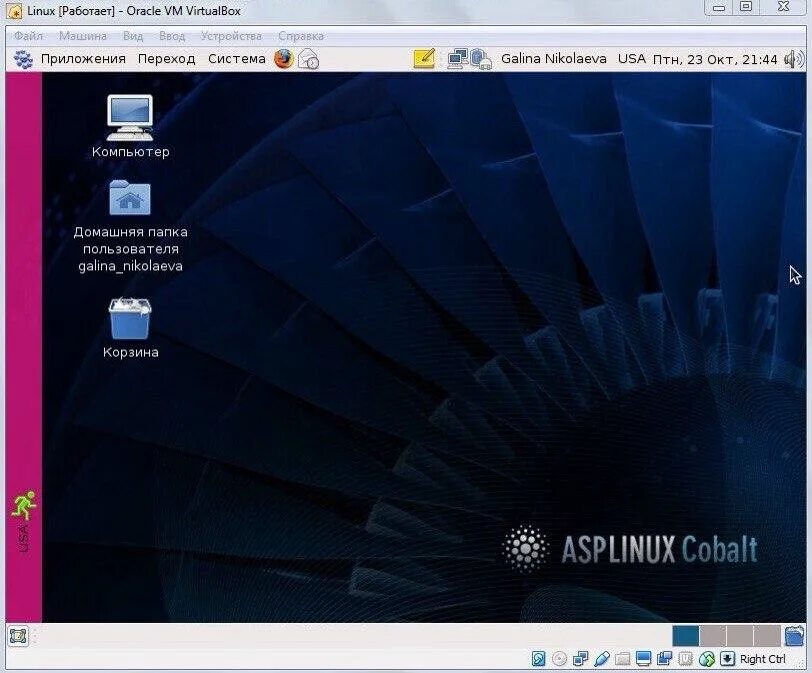Click the video capture display indicator

point(644,659)
